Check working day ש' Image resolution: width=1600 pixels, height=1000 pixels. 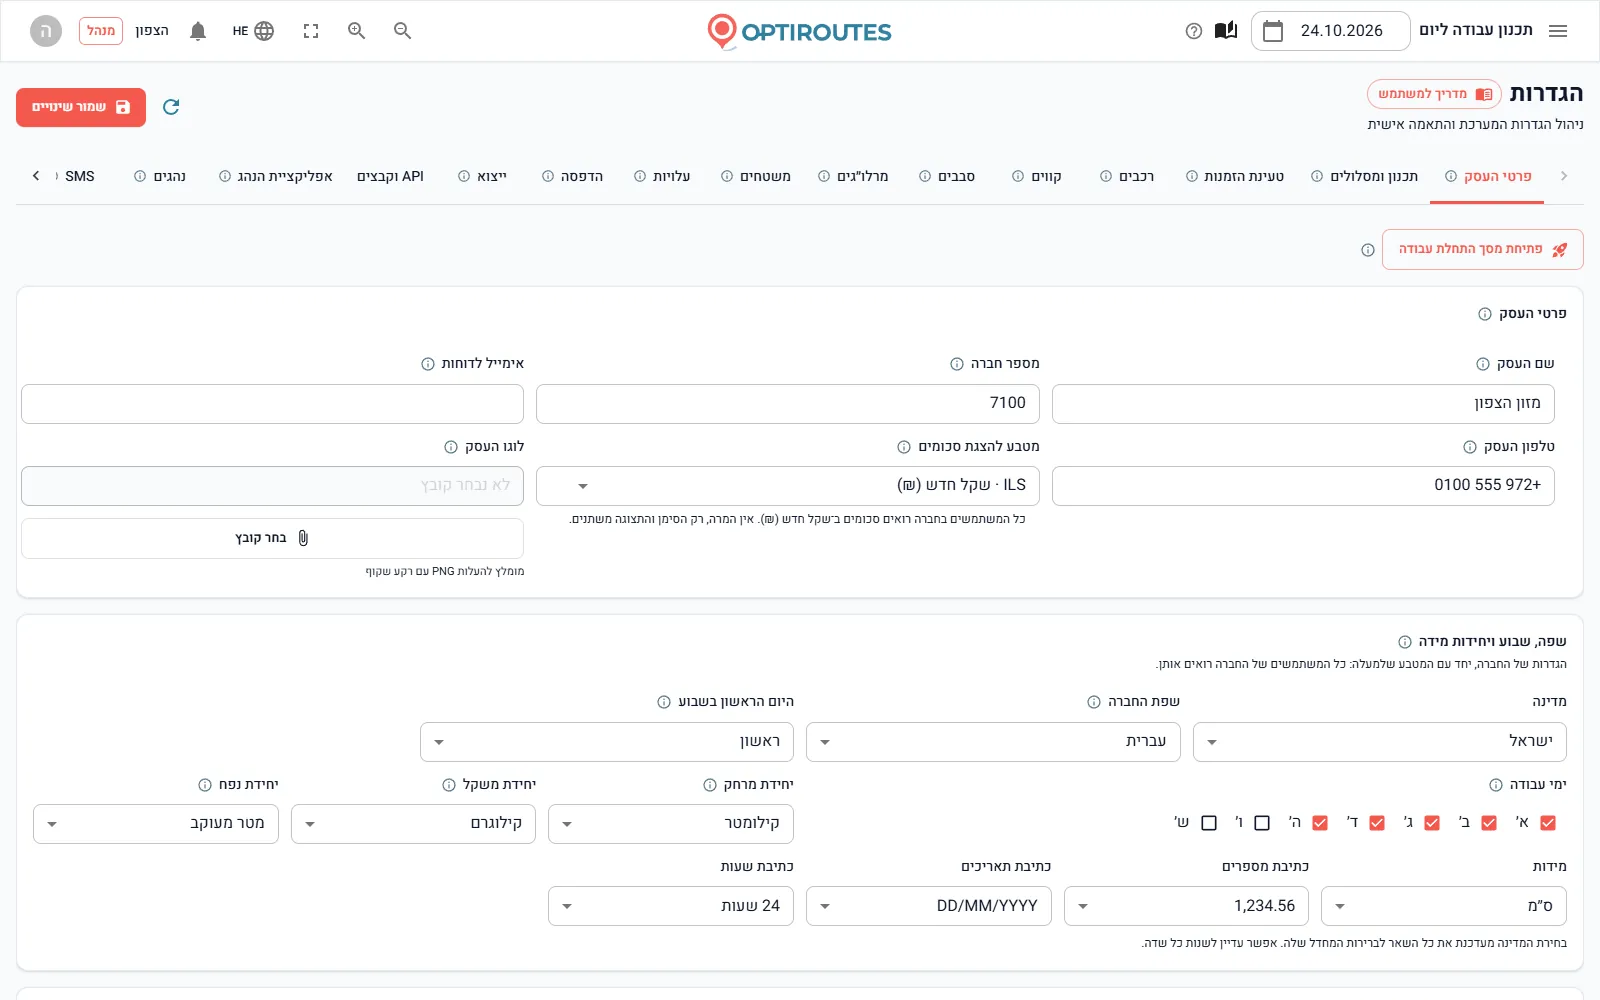[x=1209, y=823]
